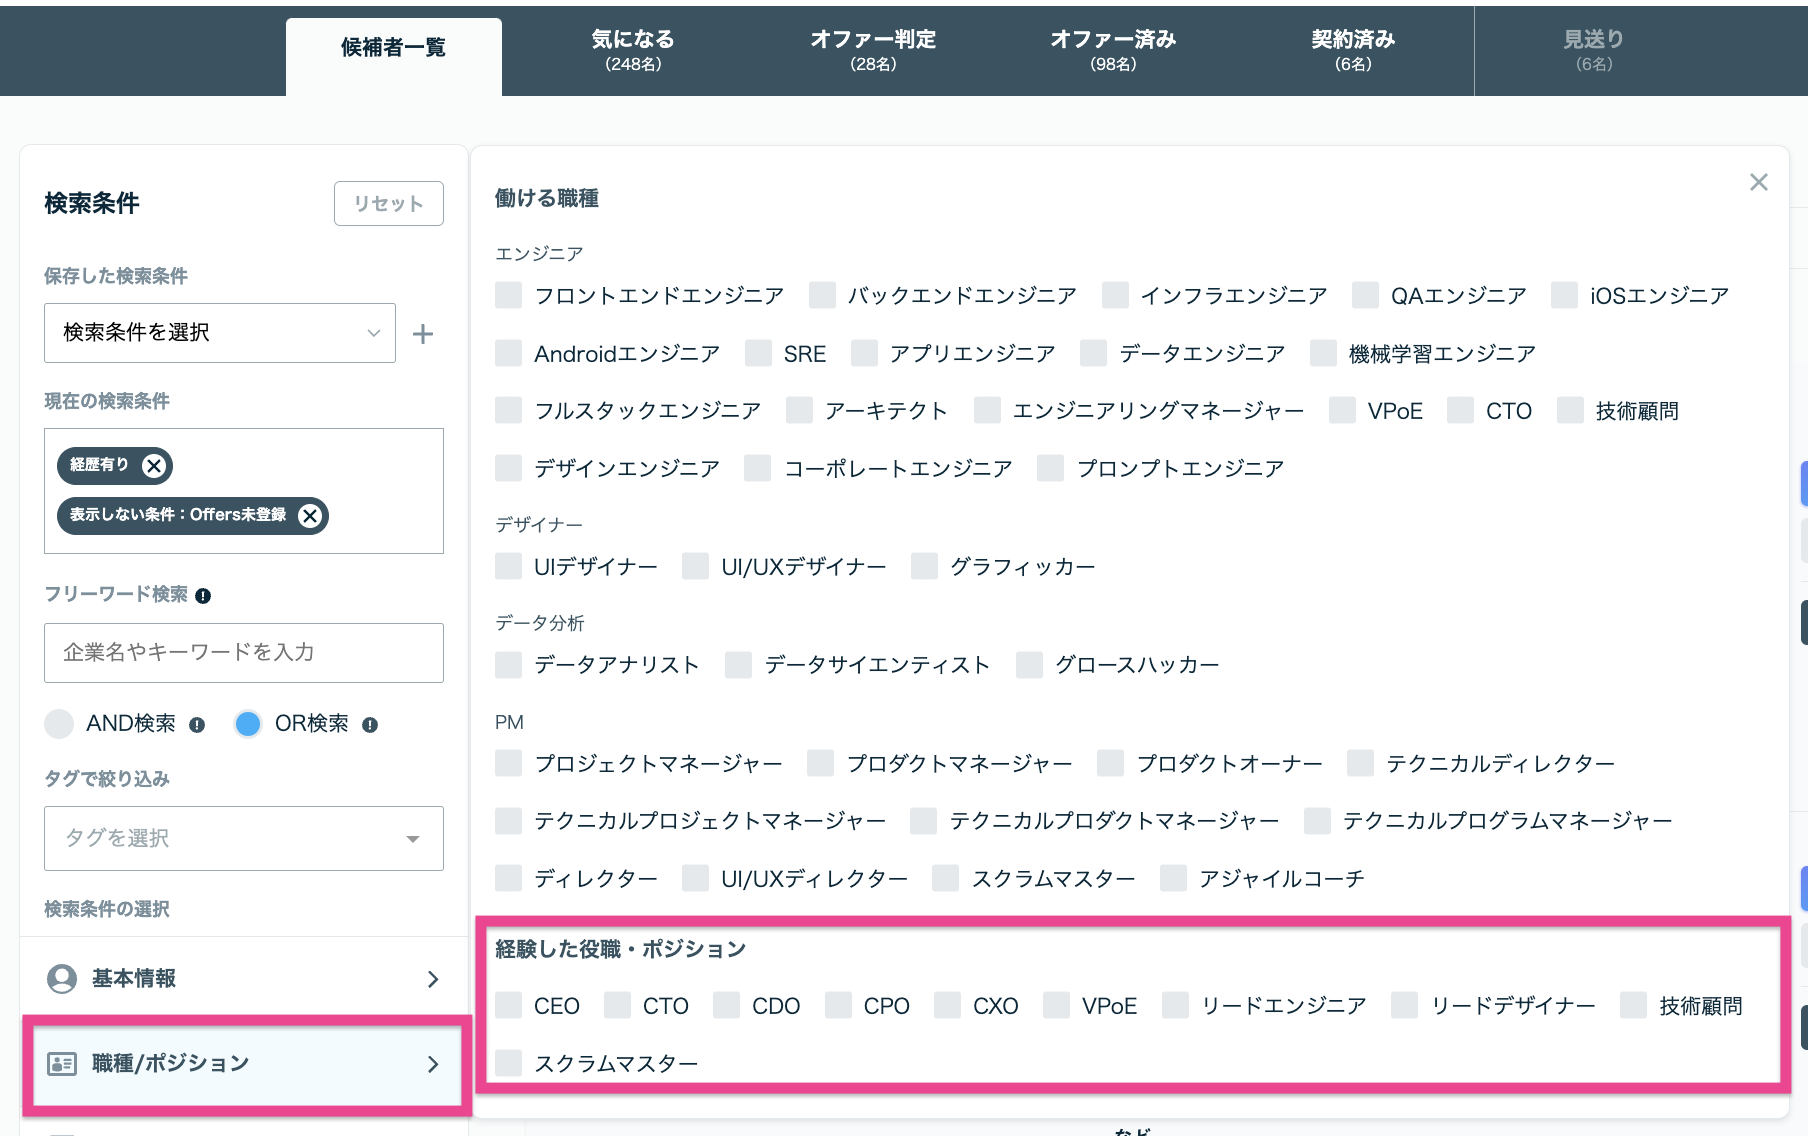Add a saved search condition with plus icon
The image size is (1808, 1136).
coord(423,334)
